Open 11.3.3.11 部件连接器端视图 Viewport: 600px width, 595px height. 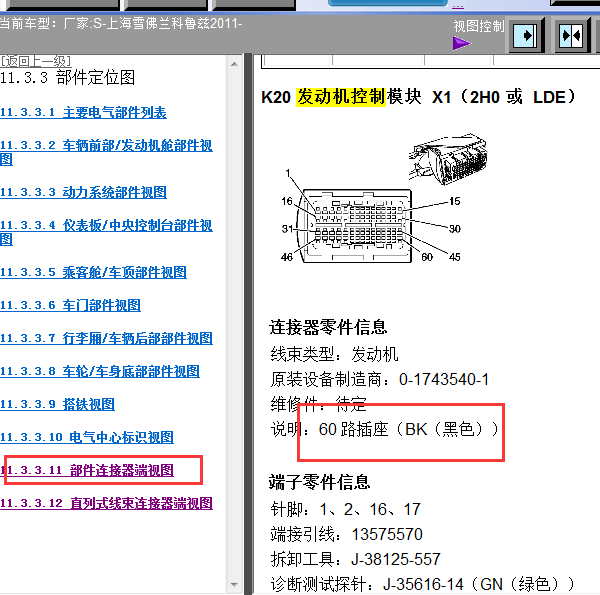pyautogui.click(x=86, y=470)
